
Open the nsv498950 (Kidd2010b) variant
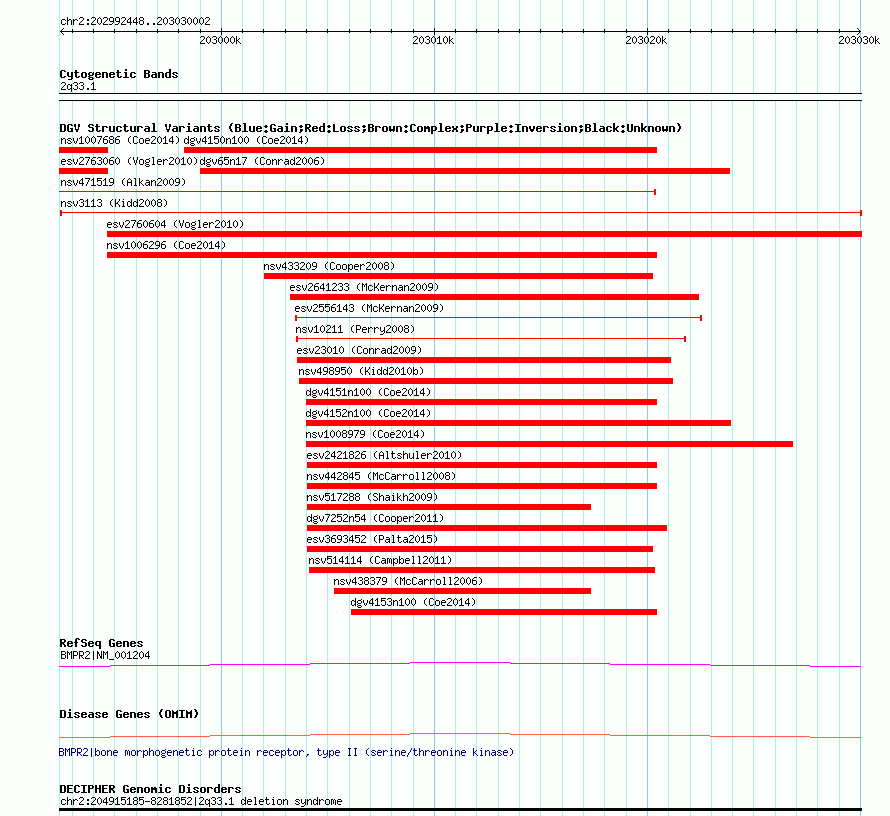(x=362, y=371)
